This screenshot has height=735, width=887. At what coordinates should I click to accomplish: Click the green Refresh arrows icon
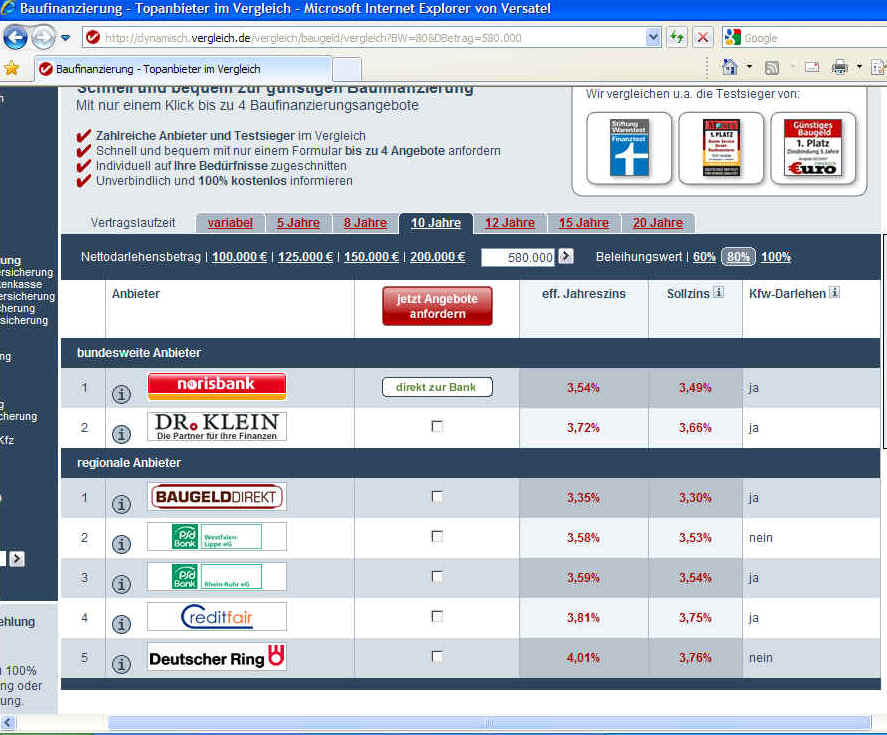pos(677,38)
